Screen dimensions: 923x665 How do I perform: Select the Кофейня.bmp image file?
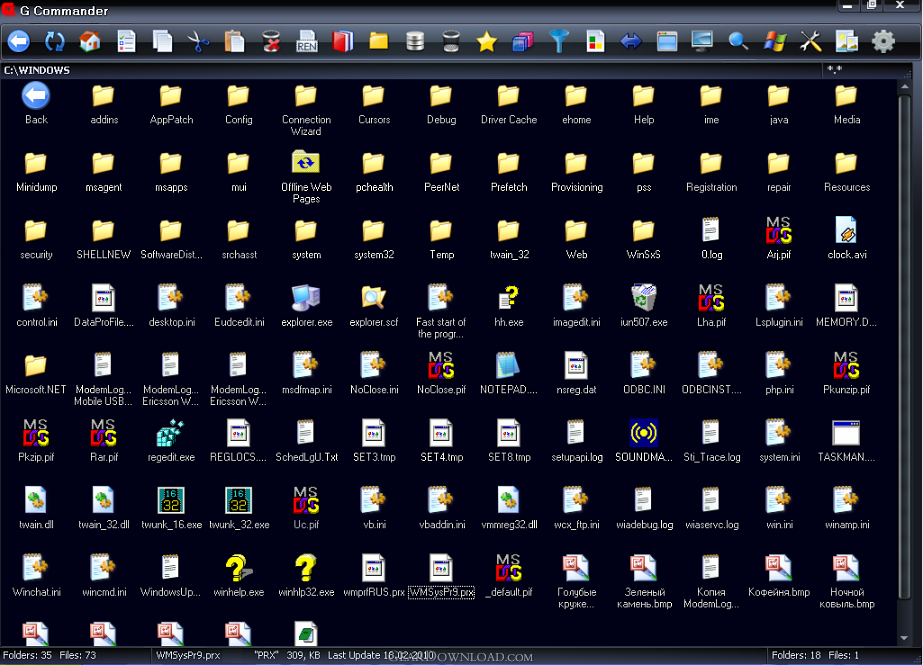(x=779, y=577)
